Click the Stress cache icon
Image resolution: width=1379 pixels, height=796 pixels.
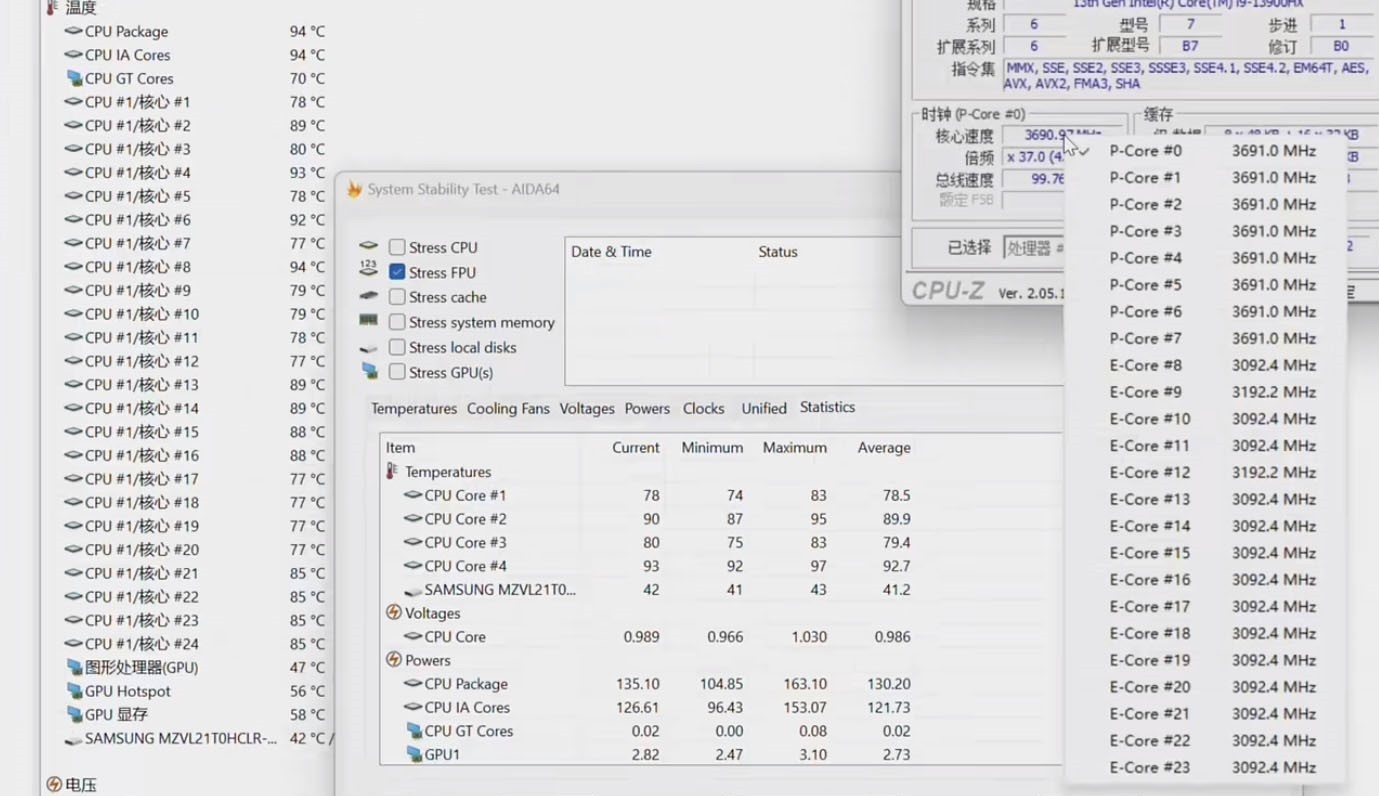pyautogui.click(x=369, y=296)
